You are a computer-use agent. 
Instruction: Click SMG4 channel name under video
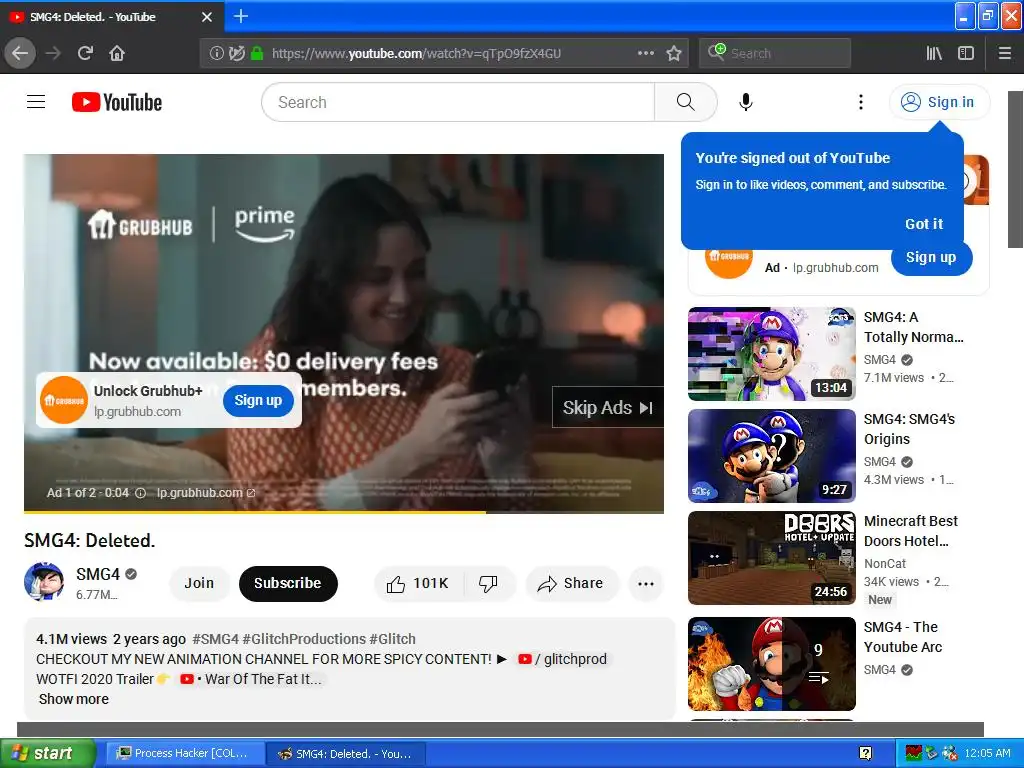(98, 574)
